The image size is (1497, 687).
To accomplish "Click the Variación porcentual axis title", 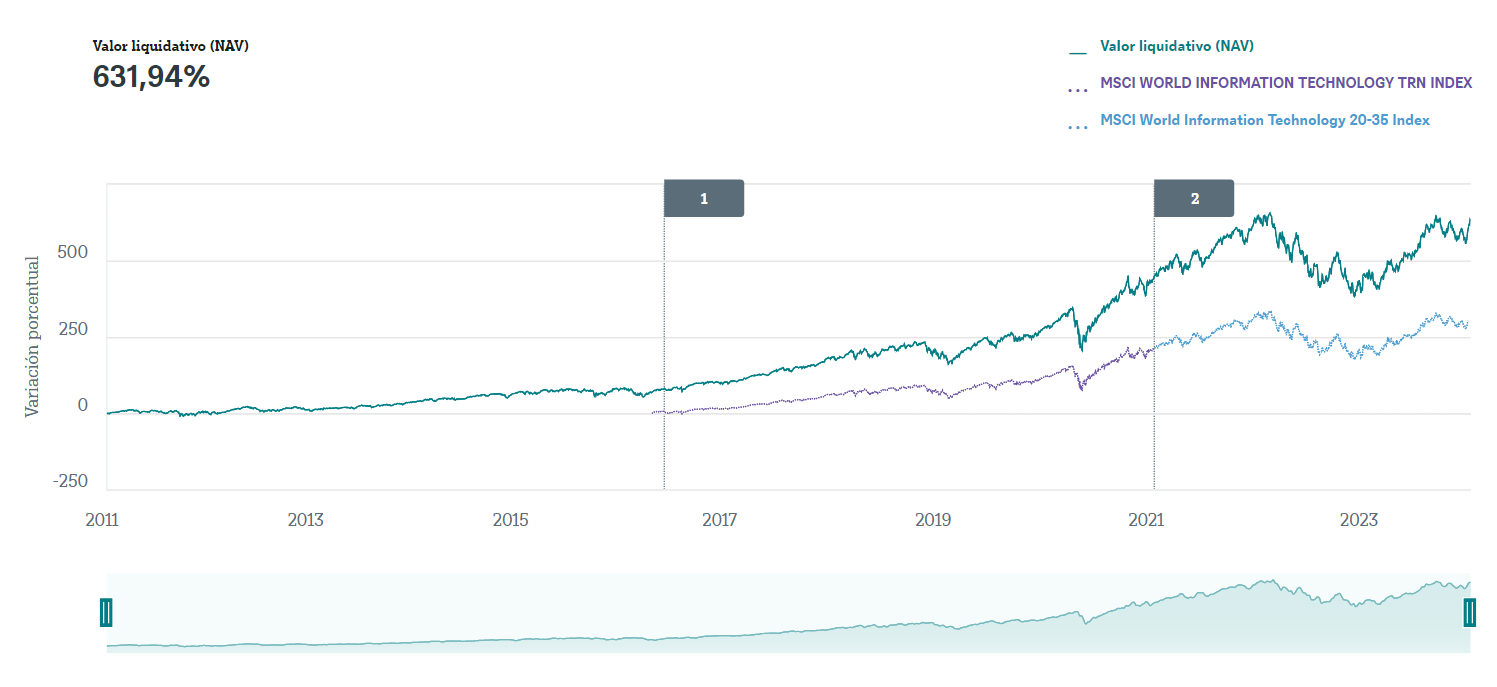I will pos(33,337).
